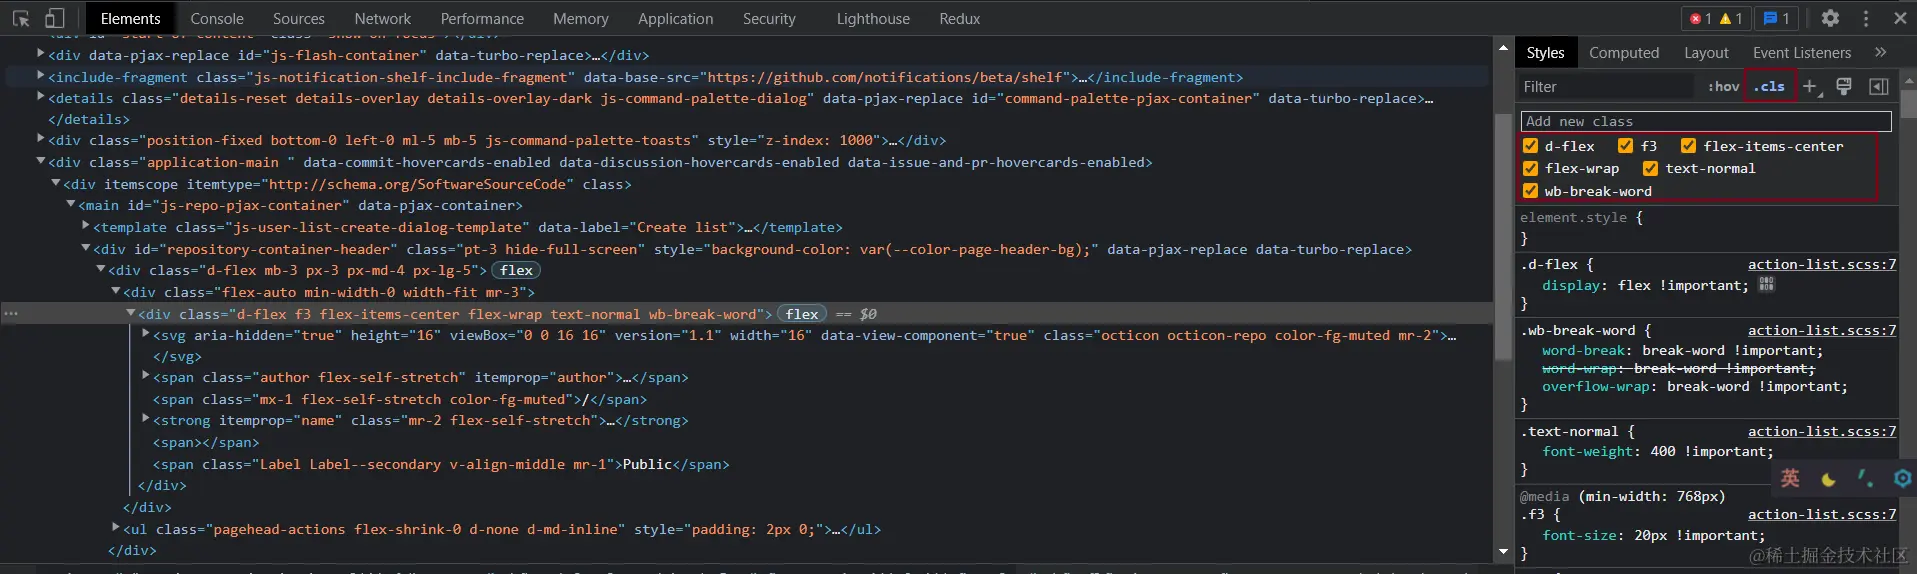Open DevTools settings gear

click(1830, 18)
